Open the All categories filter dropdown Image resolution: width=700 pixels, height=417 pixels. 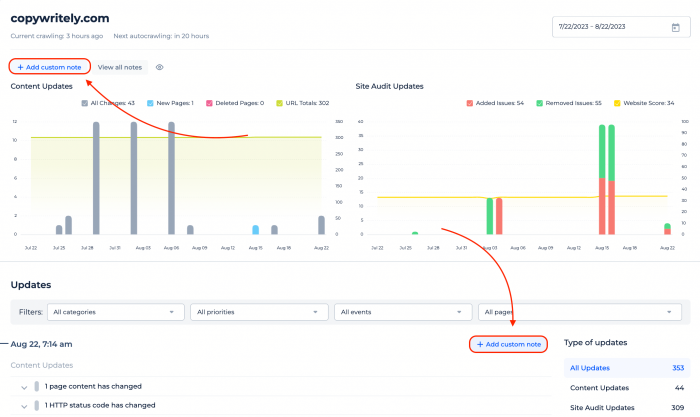116,312
